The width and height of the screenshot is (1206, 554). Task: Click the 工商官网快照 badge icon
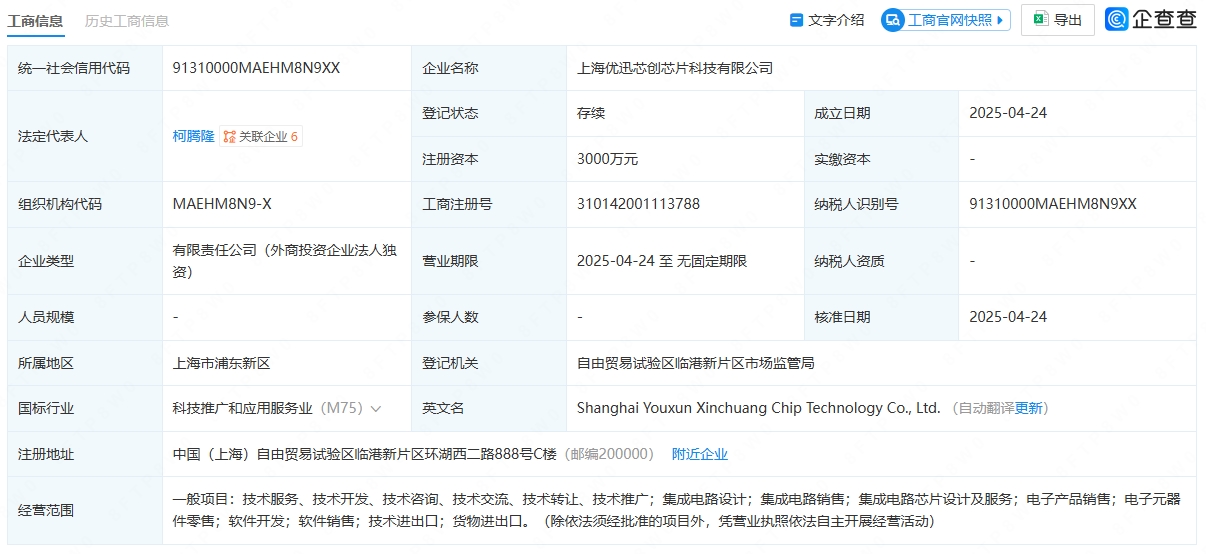[x=893, y=20]
